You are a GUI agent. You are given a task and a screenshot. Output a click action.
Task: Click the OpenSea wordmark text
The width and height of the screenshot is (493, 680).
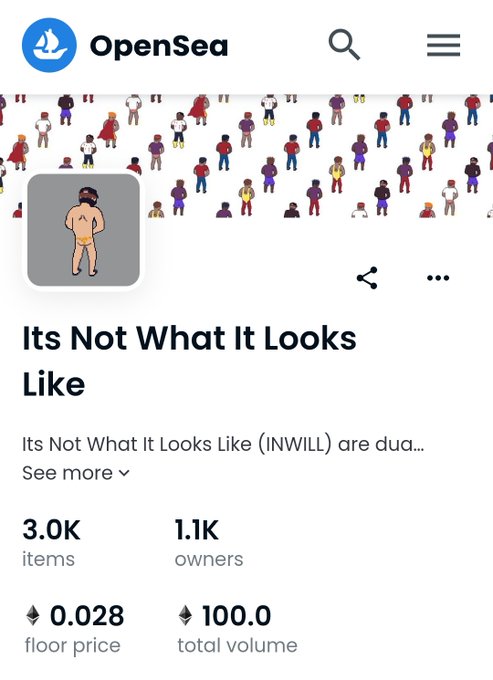pyautogui.click(x=159, y=46)
